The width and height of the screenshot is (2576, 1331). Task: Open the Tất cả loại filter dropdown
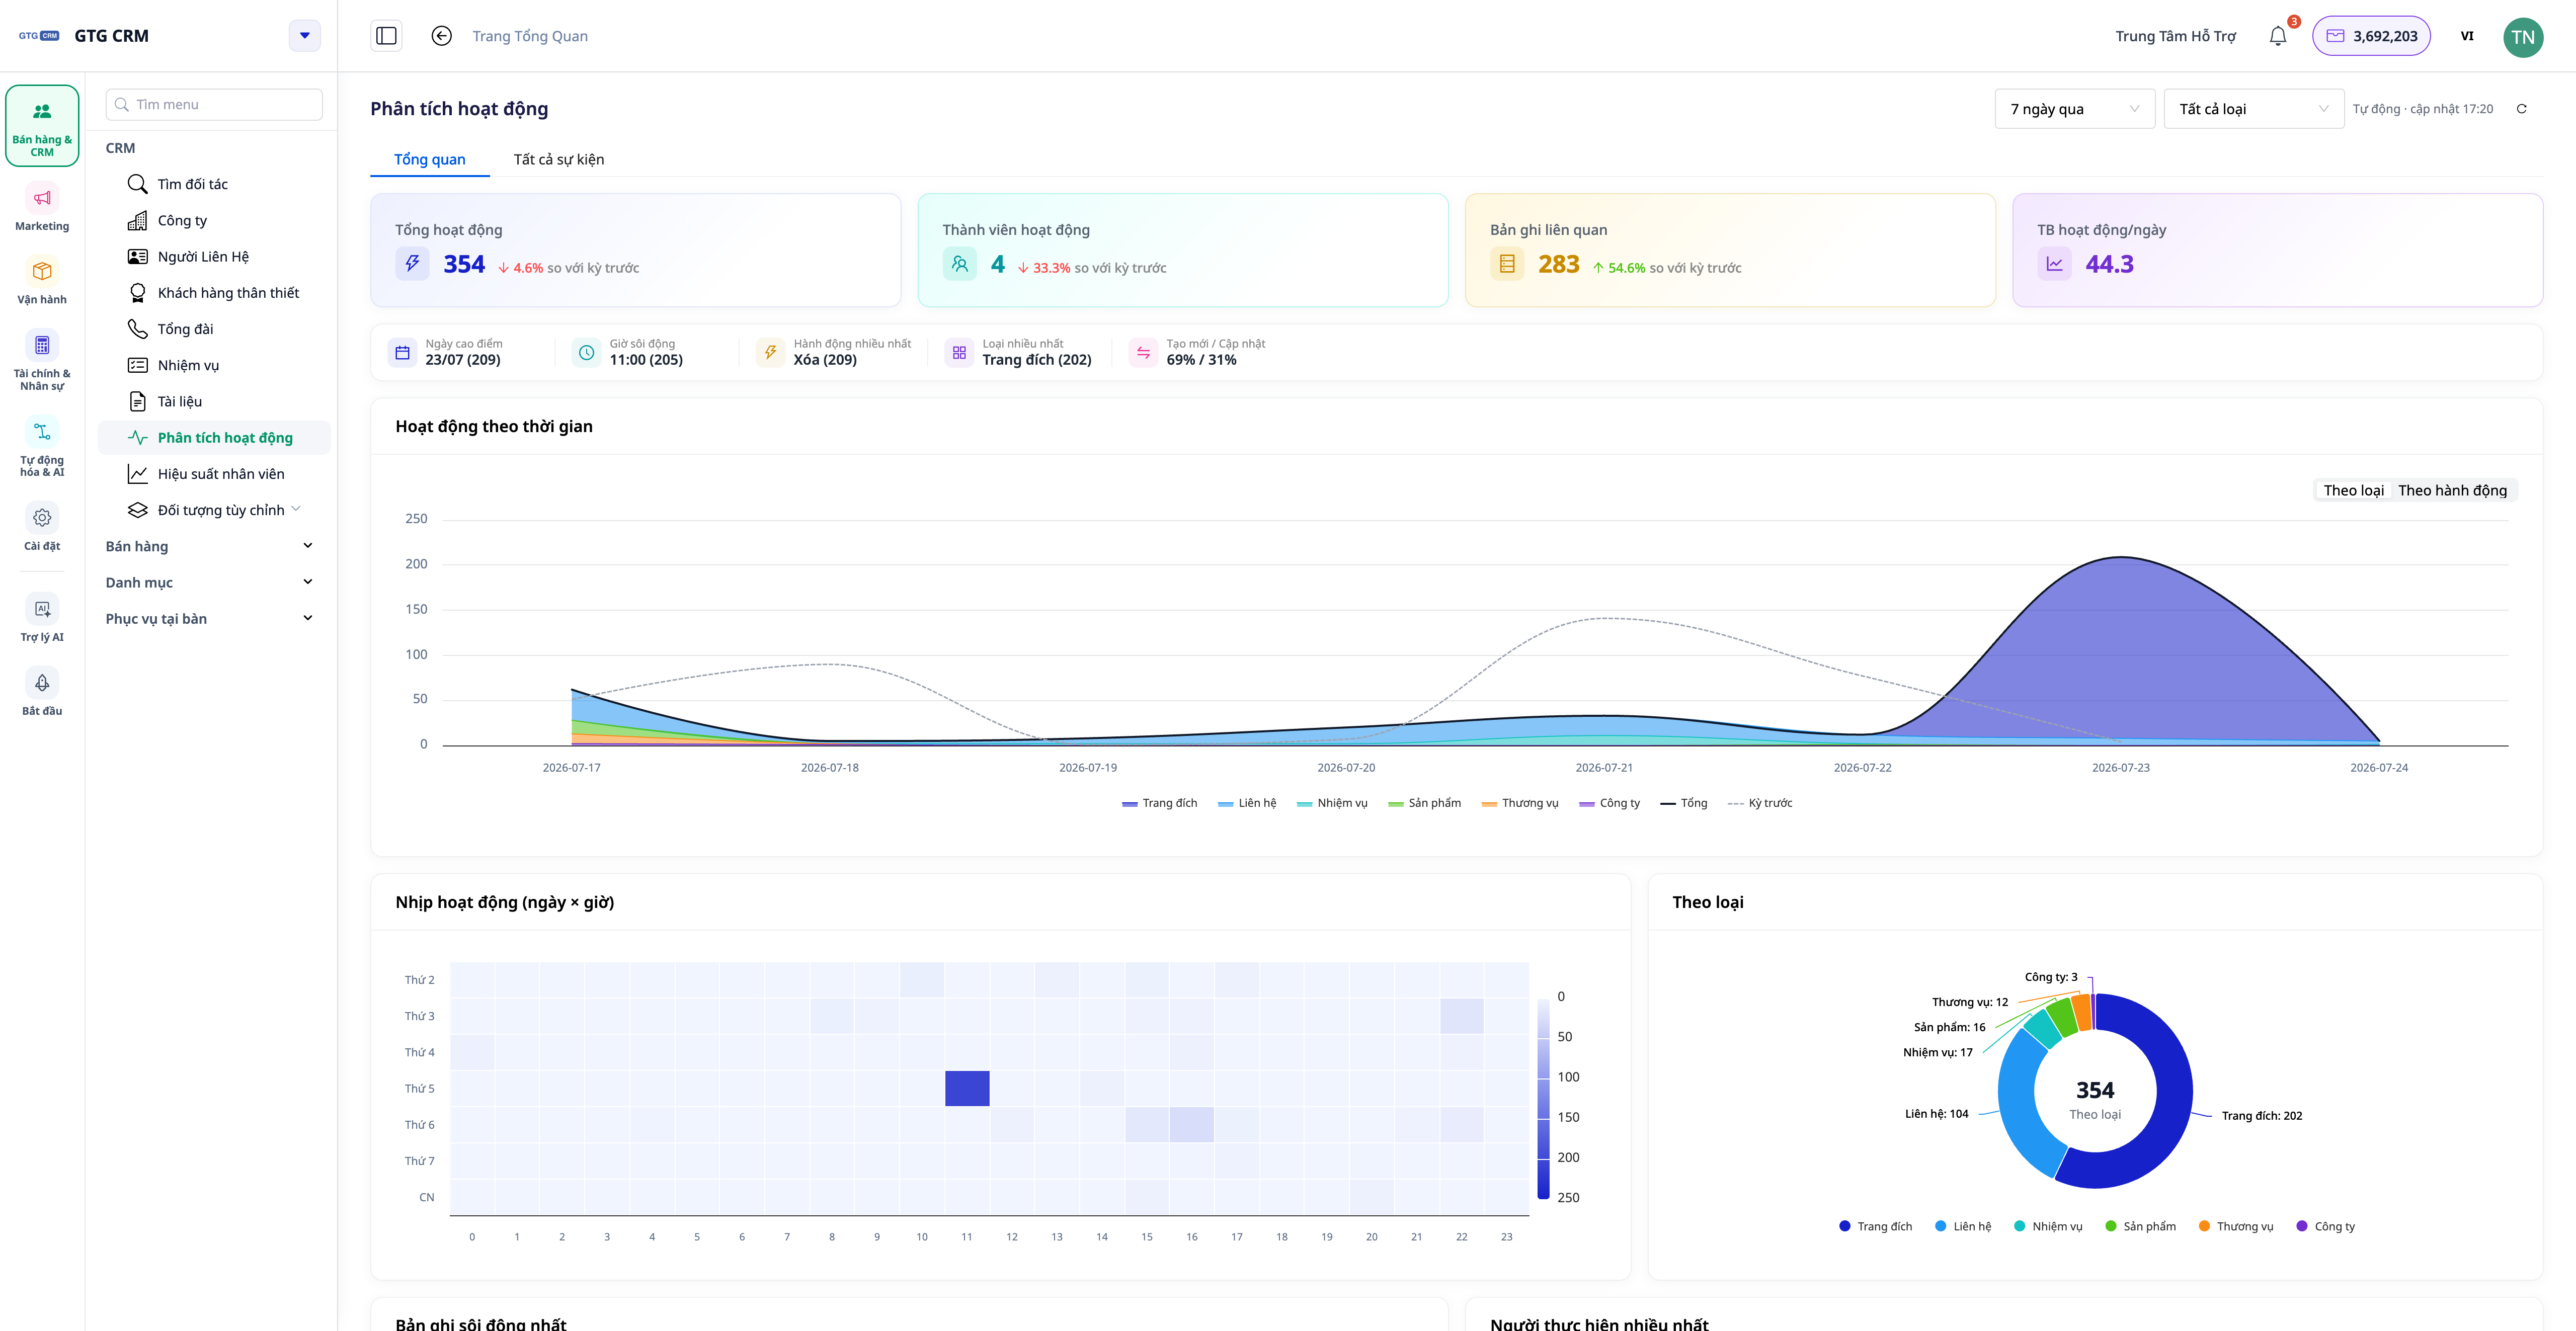[2253, 109]
